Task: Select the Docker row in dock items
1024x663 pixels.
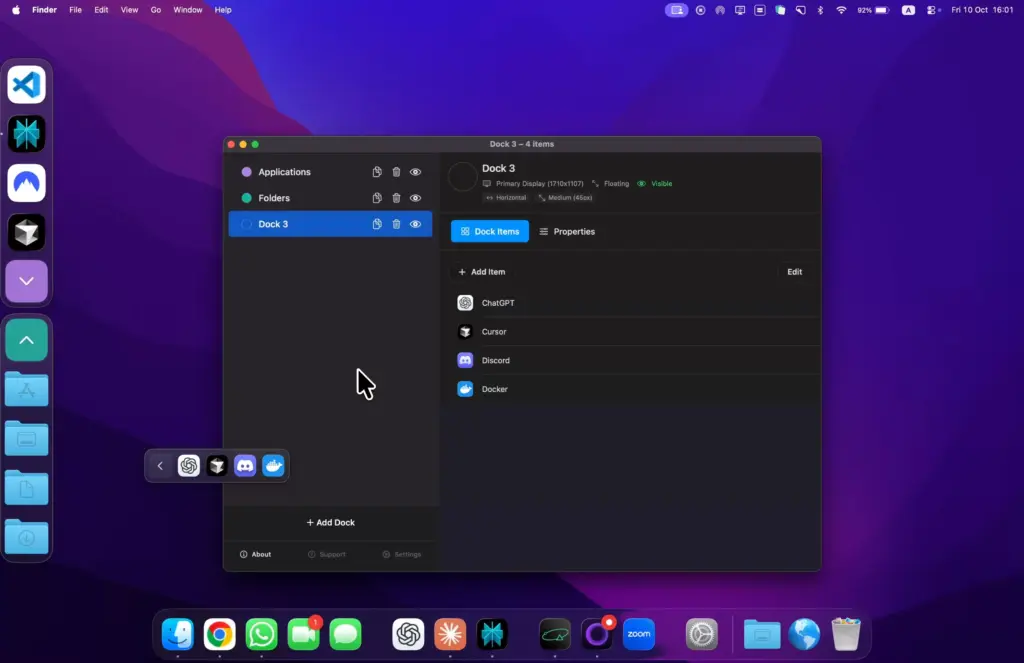Action: point(631,389)
